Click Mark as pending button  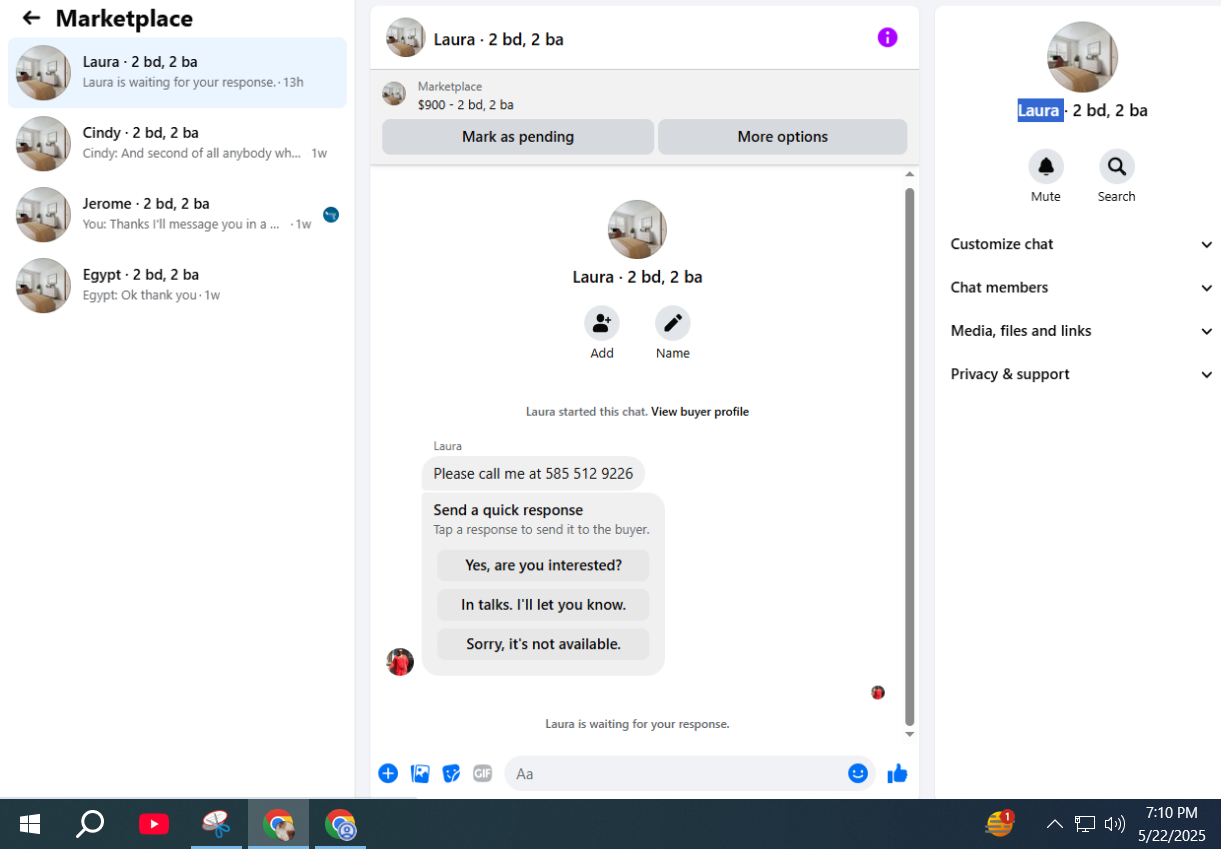[518, 137]
